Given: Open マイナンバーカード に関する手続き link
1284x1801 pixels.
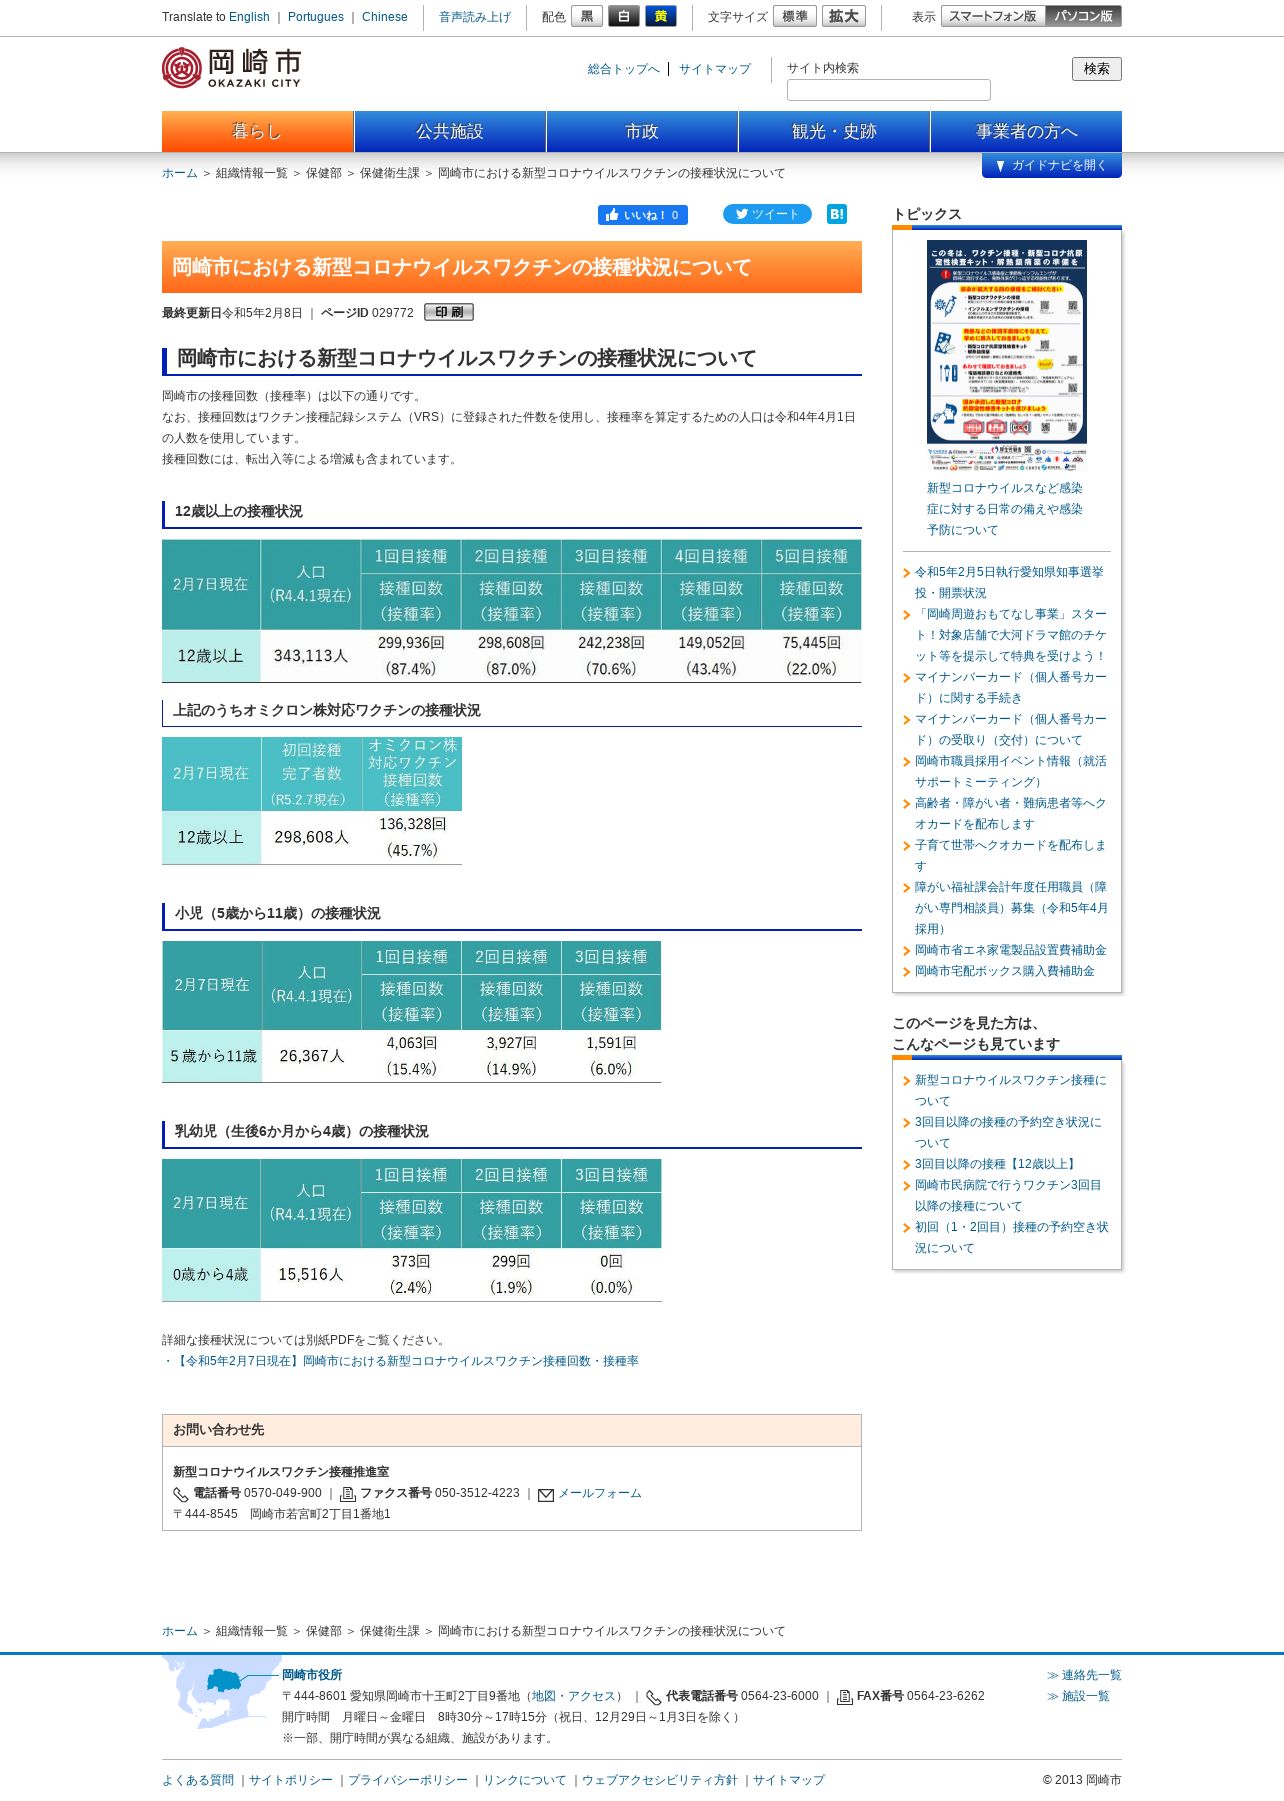Looking at the screenshot, I should pyautogui.click(x=1011, y=687).
